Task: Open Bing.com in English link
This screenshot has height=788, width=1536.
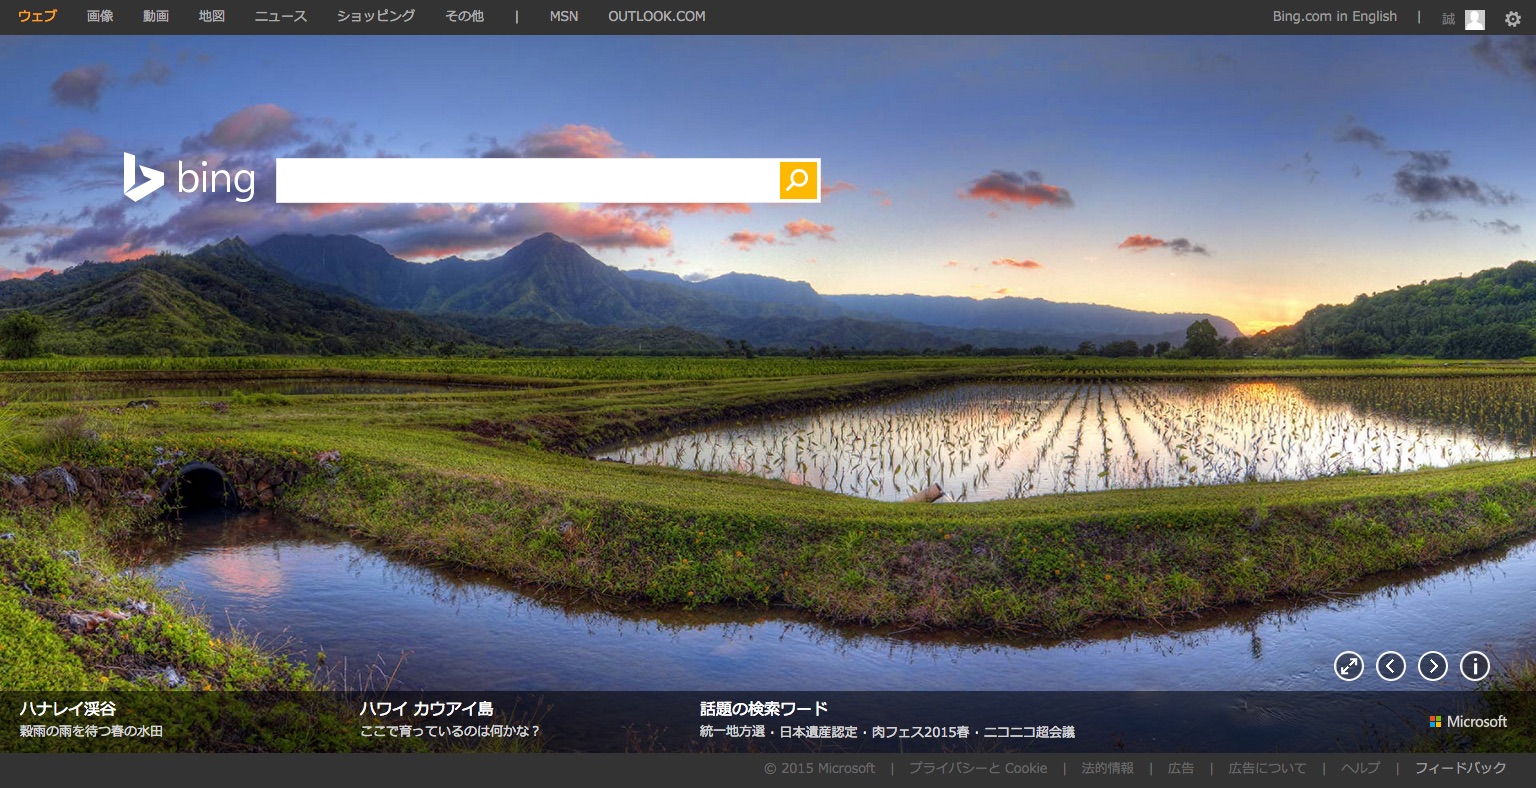Action: [x=1334, y=16]
